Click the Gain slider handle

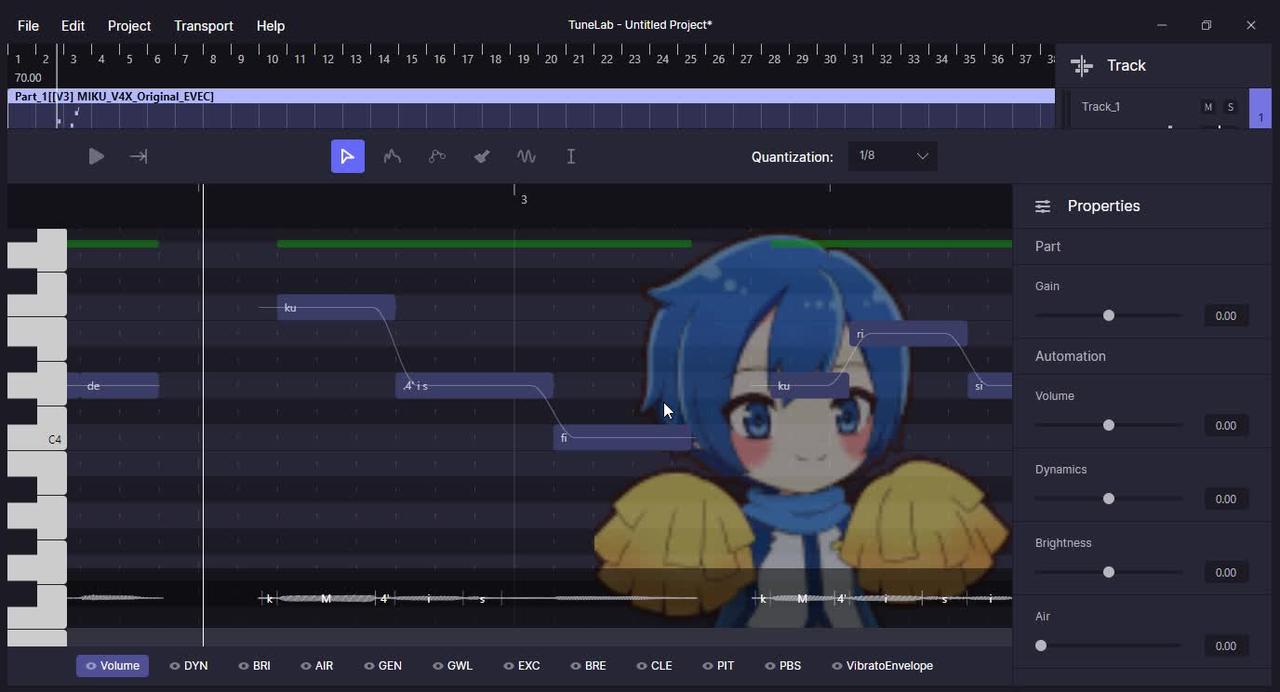click(1108, 315)
